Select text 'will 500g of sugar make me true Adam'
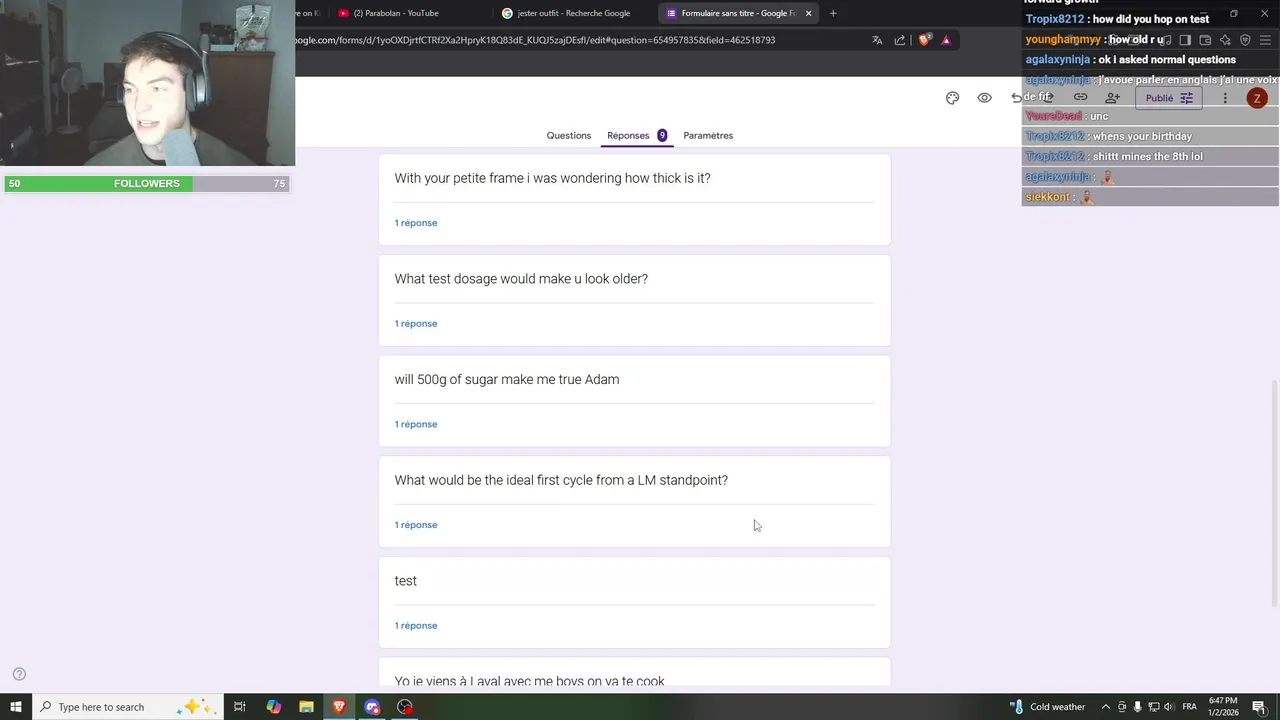 coord(507,380)
